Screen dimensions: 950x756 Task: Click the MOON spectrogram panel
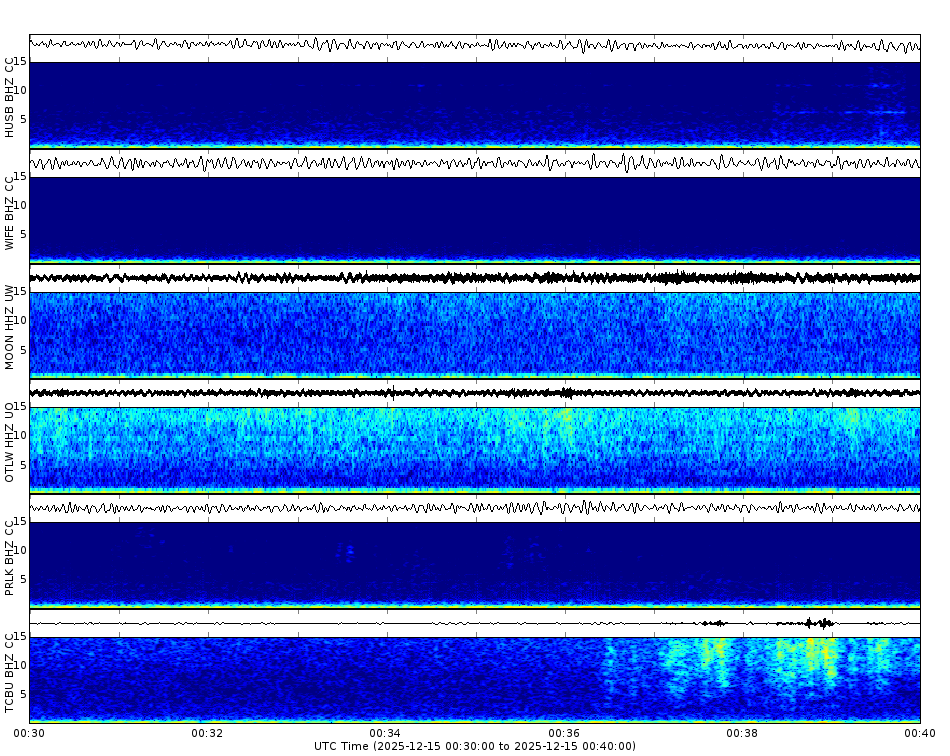click(x=475, y=335)
